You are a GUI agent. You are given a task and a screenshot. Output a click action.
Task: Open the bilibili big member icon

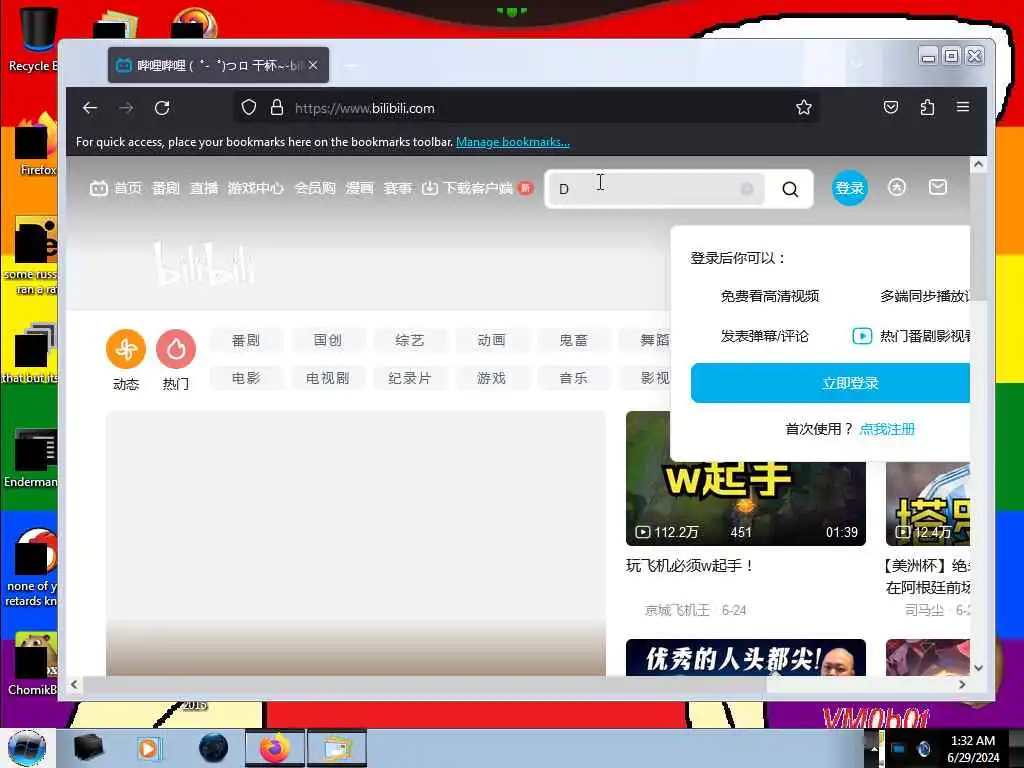(897, 187)
